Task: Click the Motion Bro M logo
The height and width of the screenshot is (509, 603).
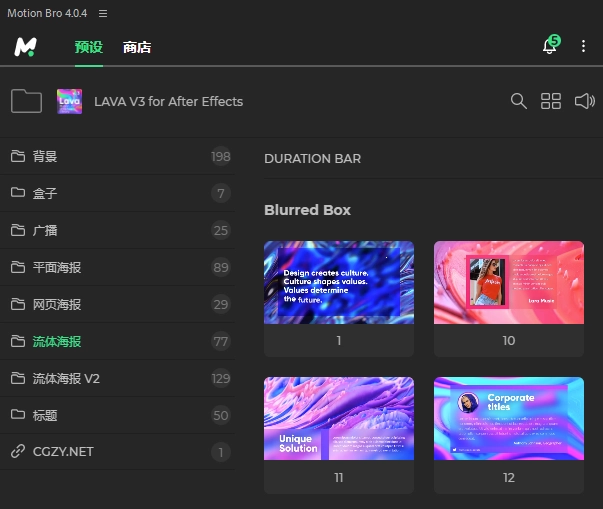Action: 25,47
